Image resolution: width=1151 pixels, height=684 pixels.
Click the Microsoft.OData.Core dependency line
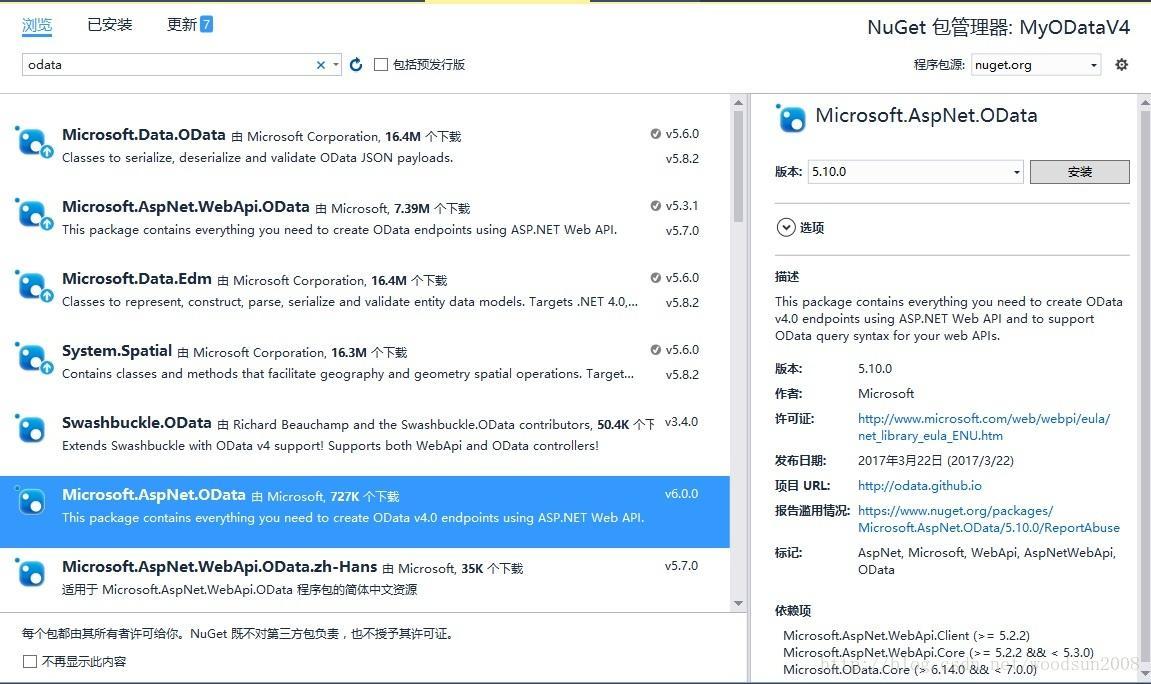click(x=909, y=669)
